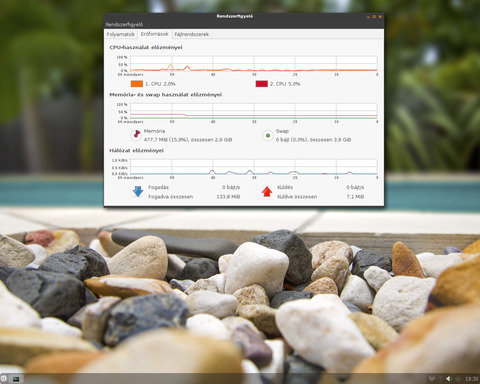Click the Swap green pie color icon
This screenshot has width=480, height=384.
[x=268, y=135]
